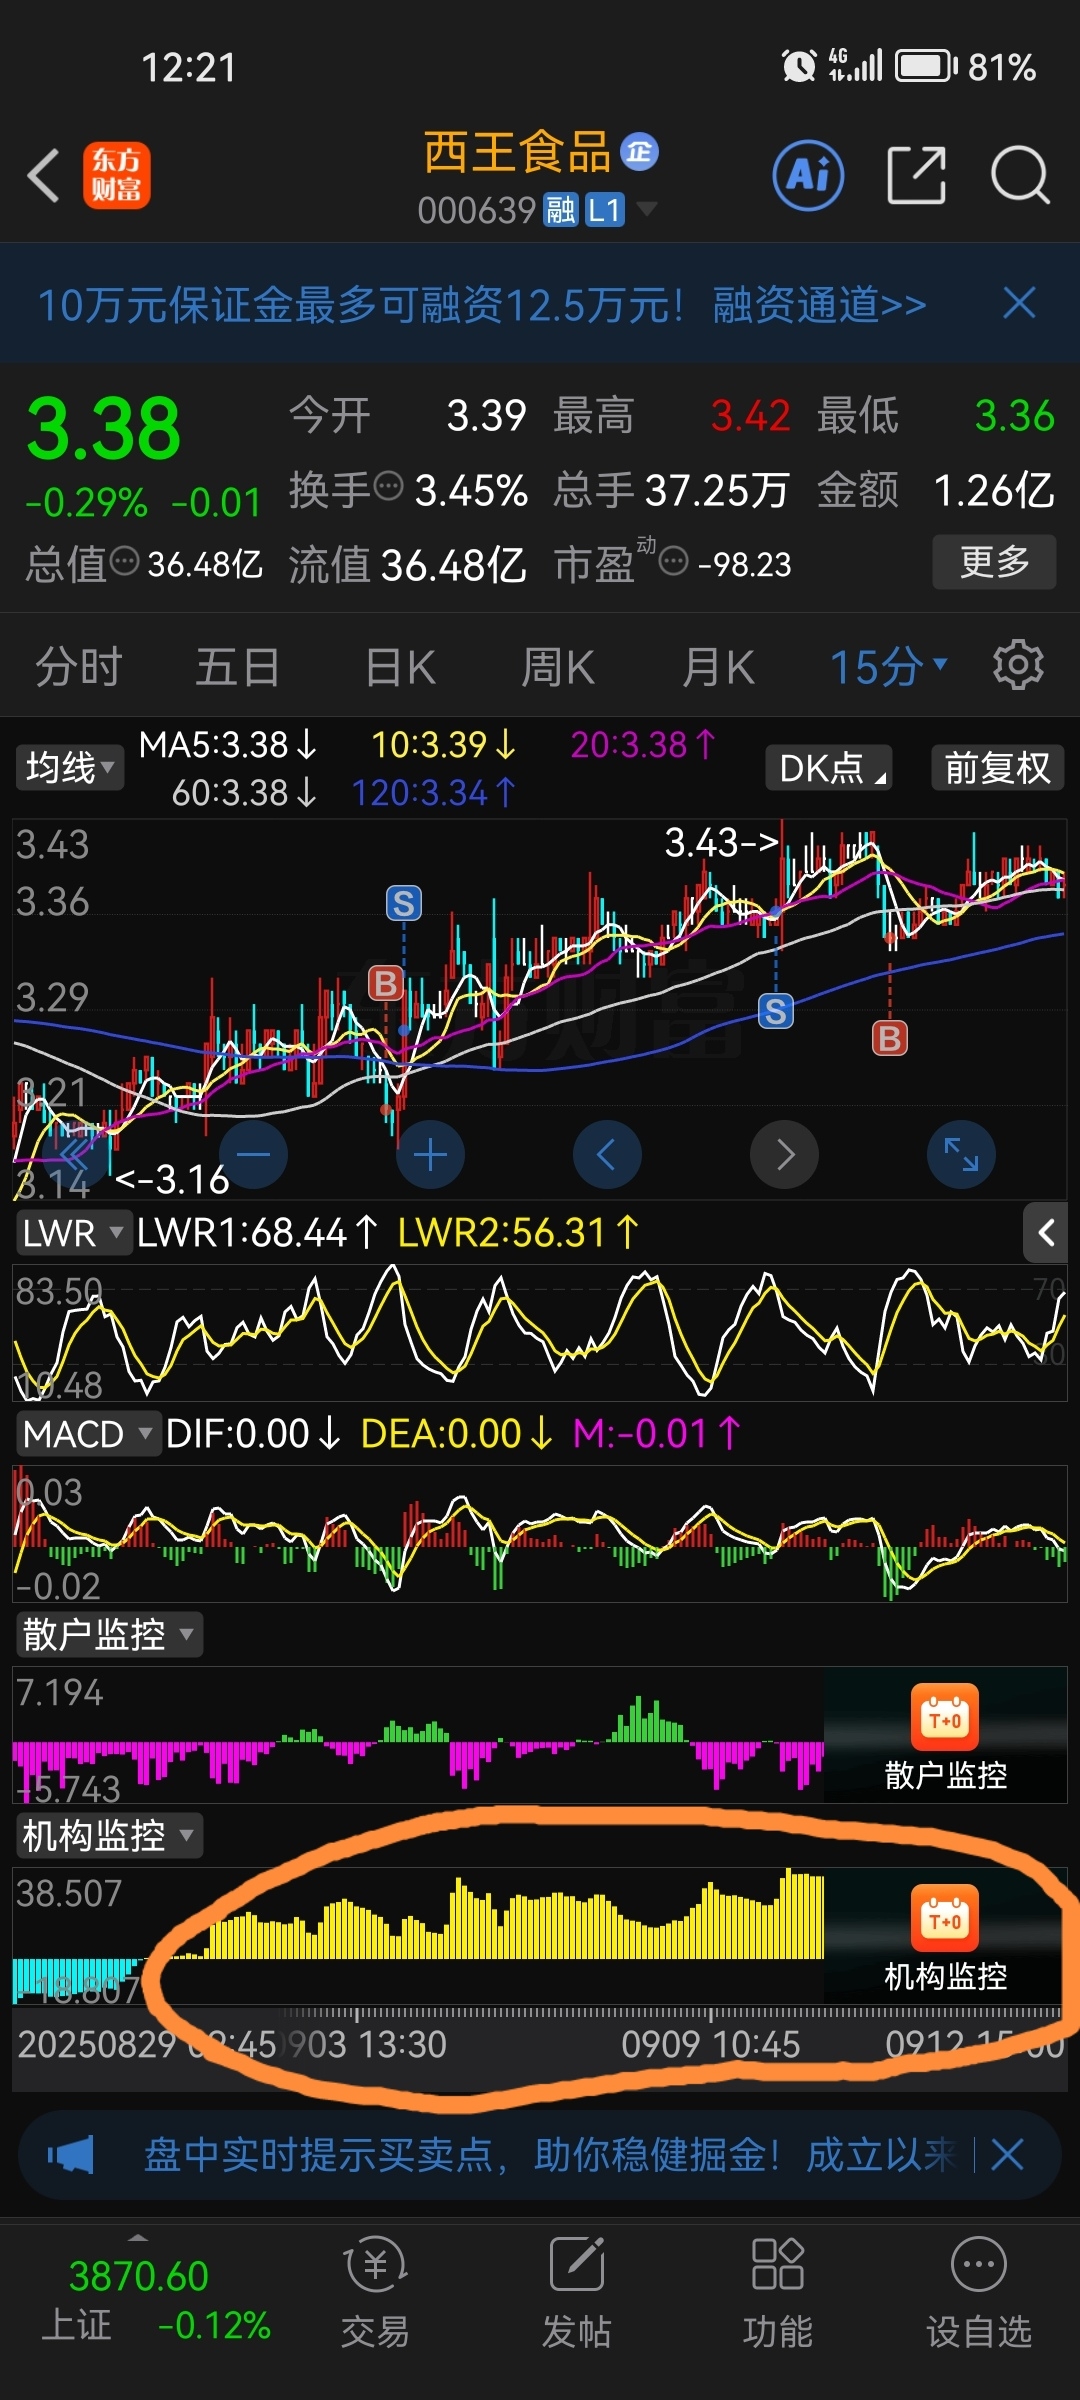The image size is (1080, 2400).
Task: Tap the LWR1:68.44 reading
Action: (257, 1233)
